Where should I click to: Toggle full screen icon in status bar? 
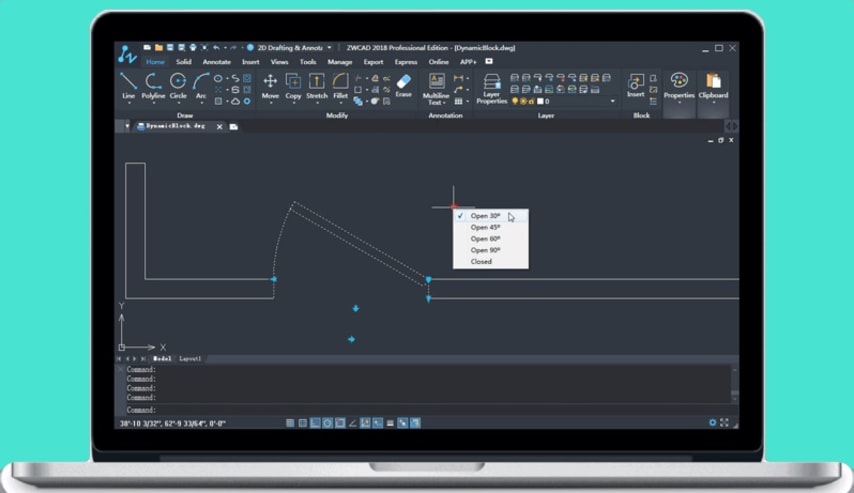click(x=725, y=423)
